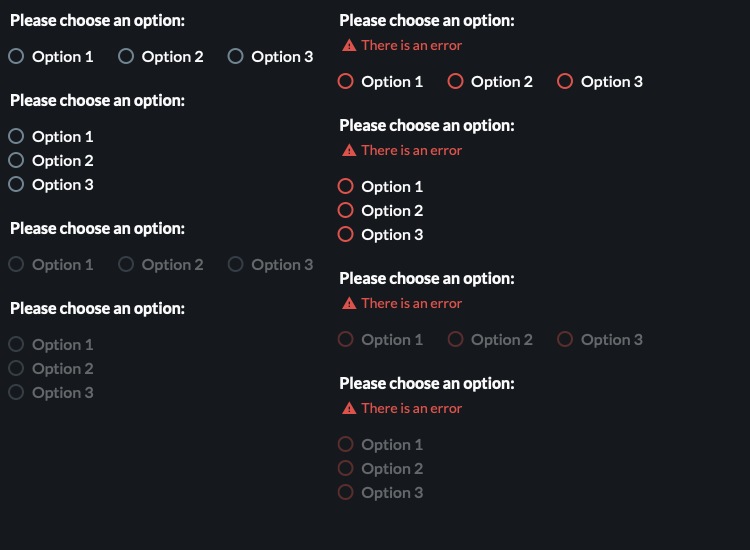
Task: Select Option 1 in enabled vertical non-error group
Action: click(x=16, y=137)
